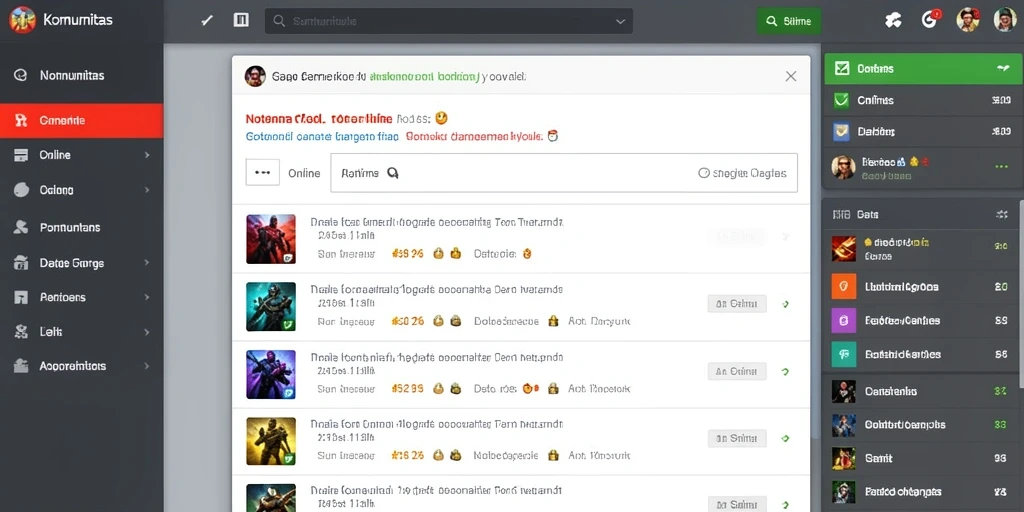Open the red armored game thumbnail

[x=270, y=239]
